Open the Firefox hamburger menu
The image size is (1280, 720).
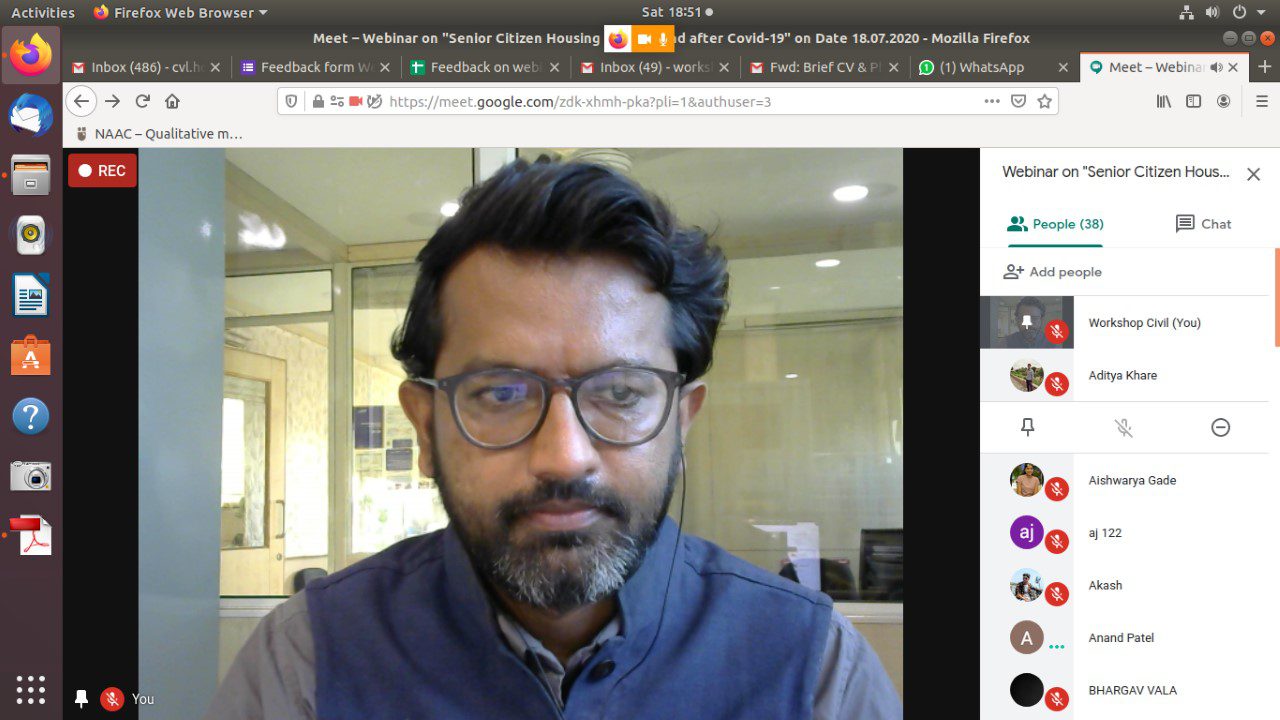[x=1261, y=101]
